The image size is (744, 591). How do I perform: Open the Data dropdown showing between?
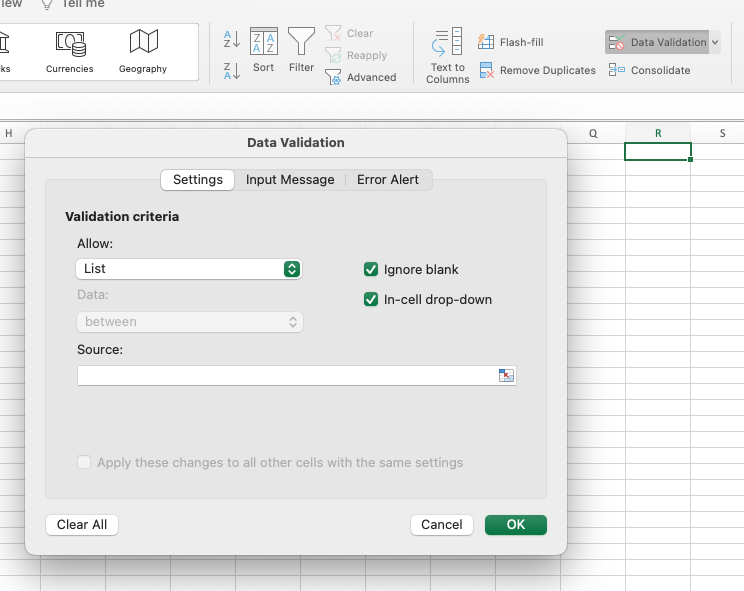(190, 322)
